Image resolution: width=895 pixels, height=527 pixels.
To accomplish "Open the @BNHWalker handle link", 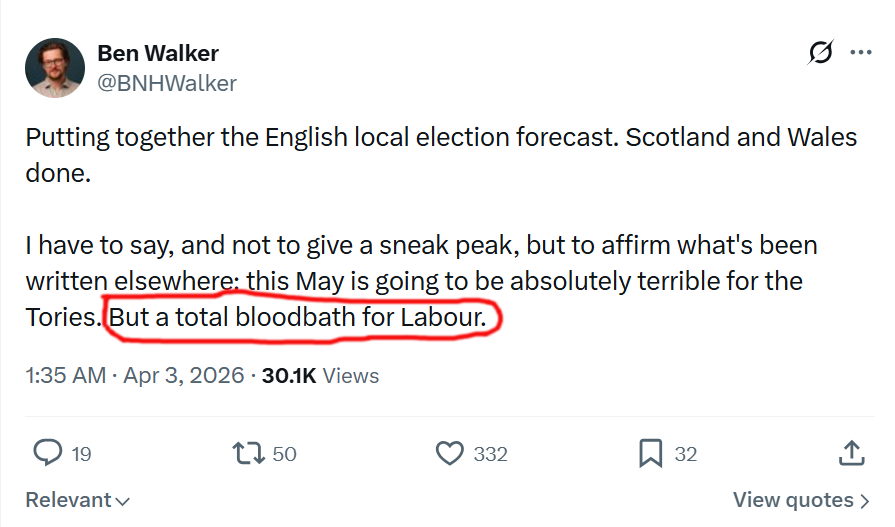I will [167, 83].
